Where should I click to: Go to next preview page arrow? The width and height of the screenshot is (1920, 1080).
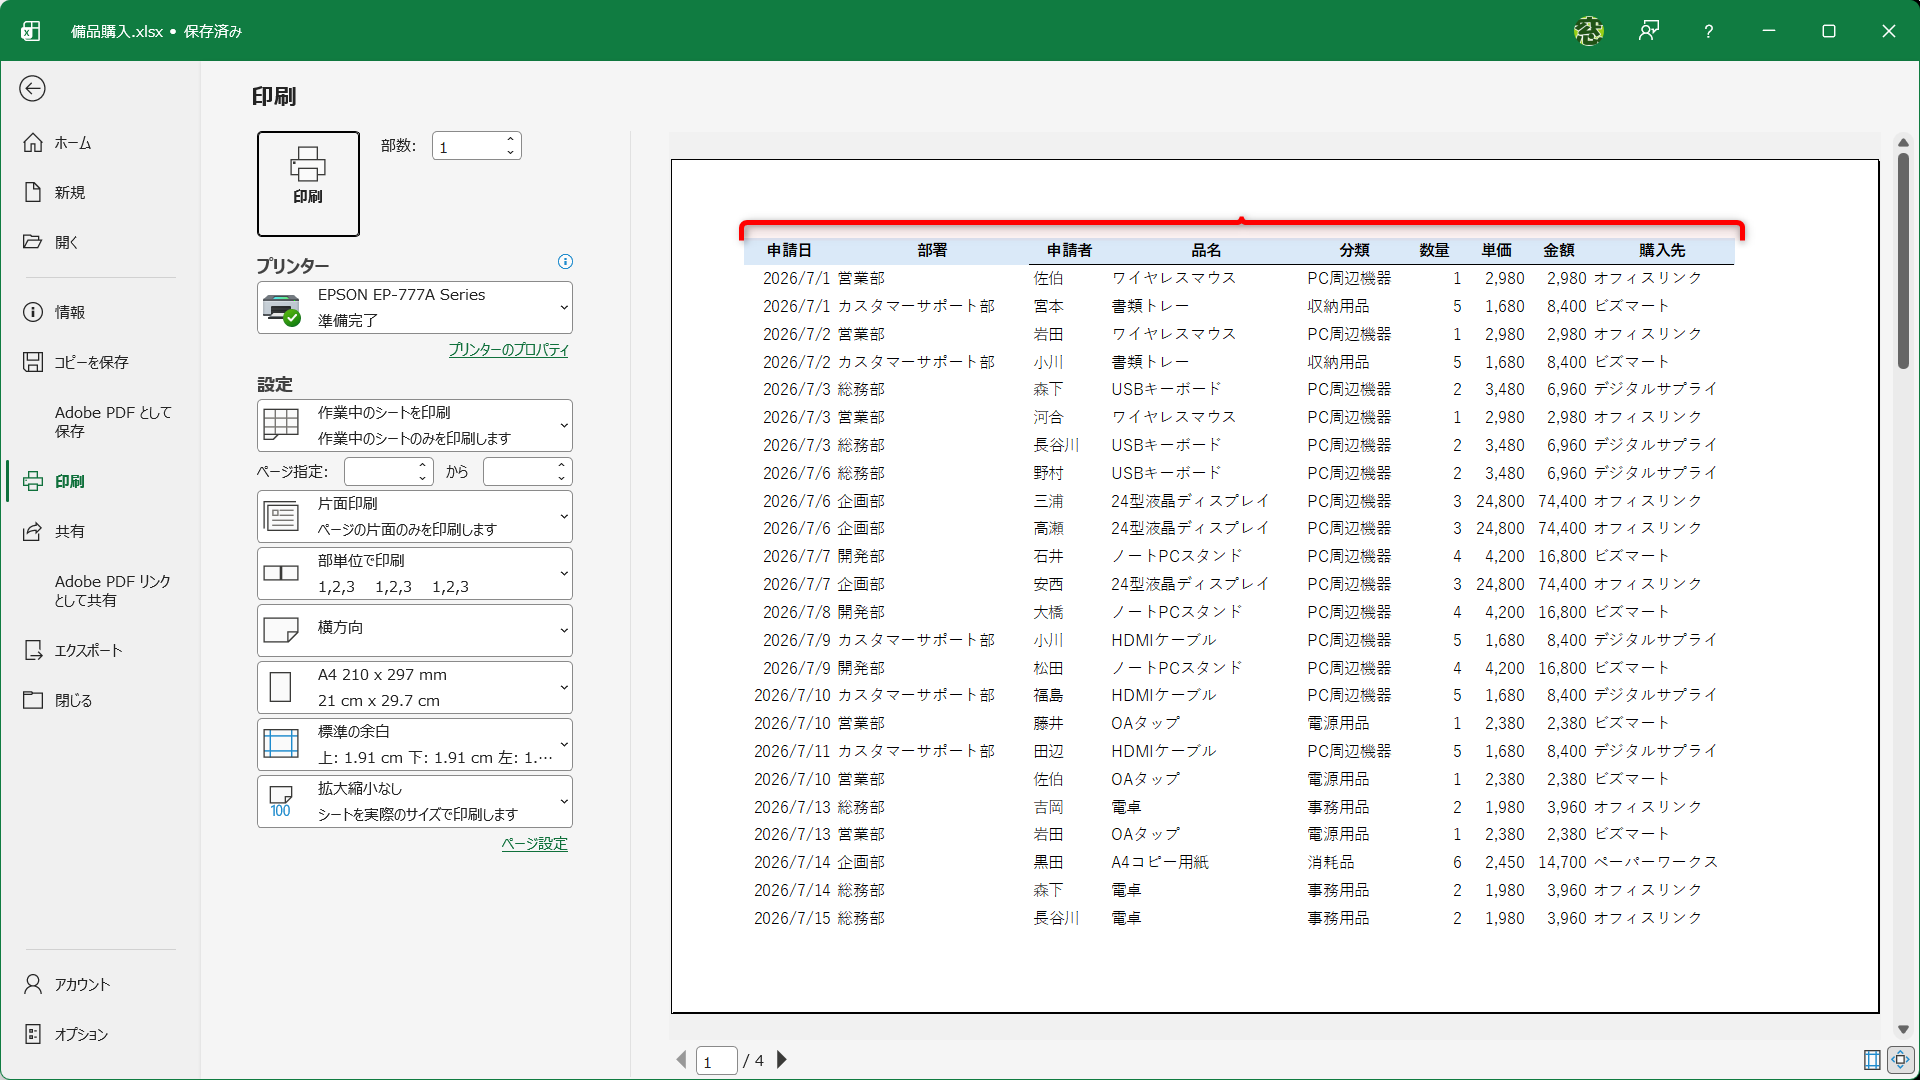pos(782,1060)
